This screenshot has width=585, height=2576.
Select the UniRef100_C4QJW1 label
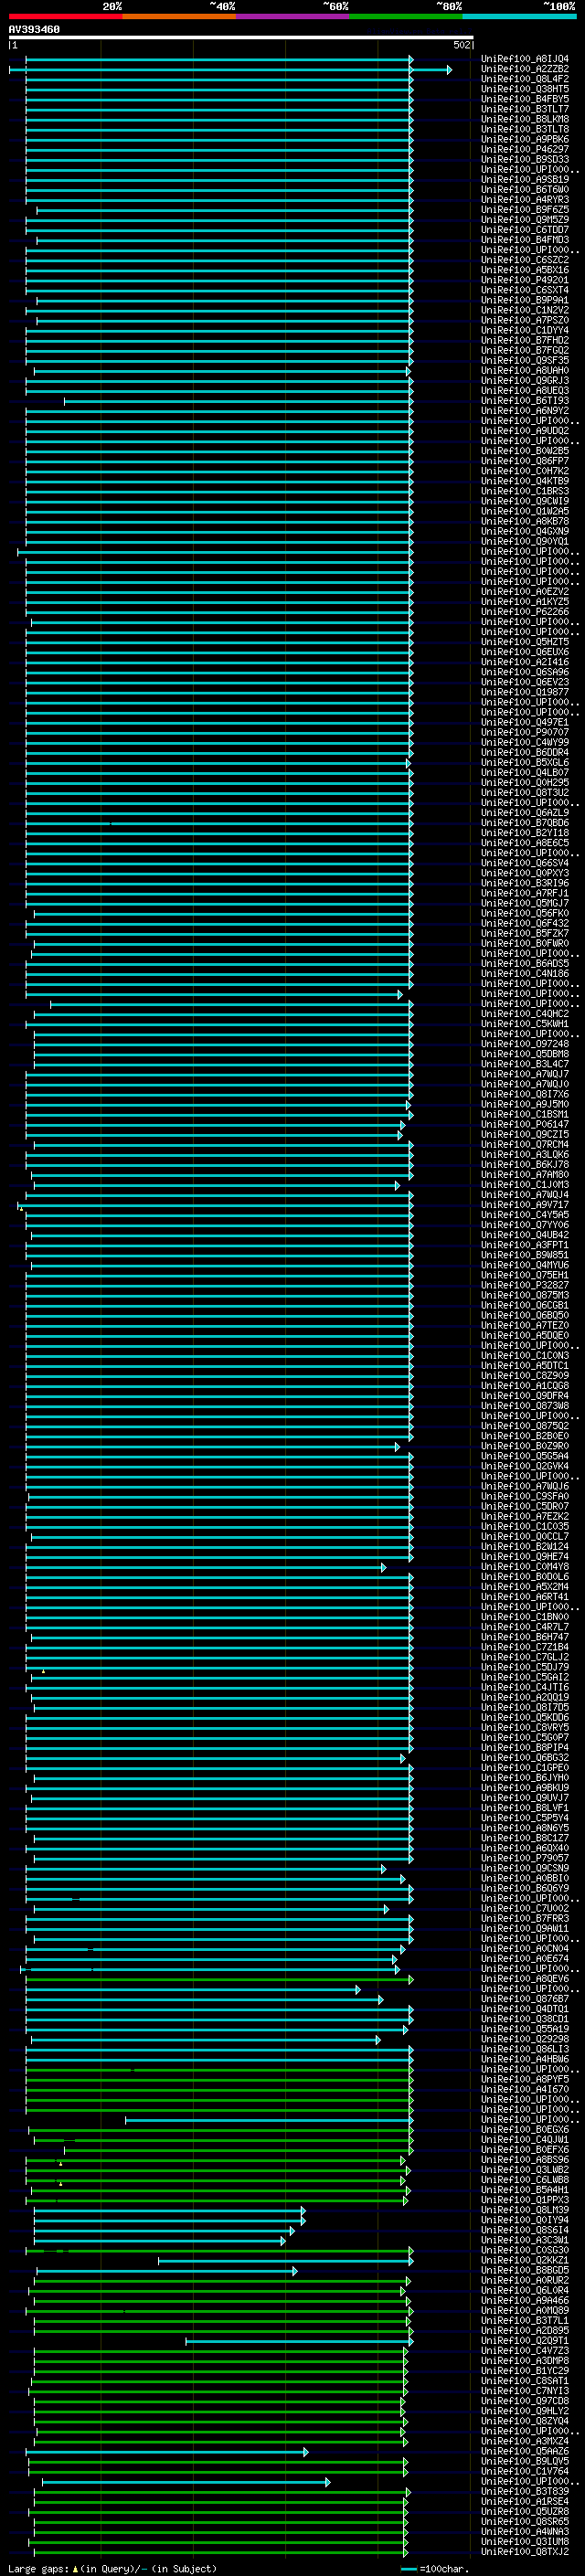pyautogui.click(x=525, y=2139)
